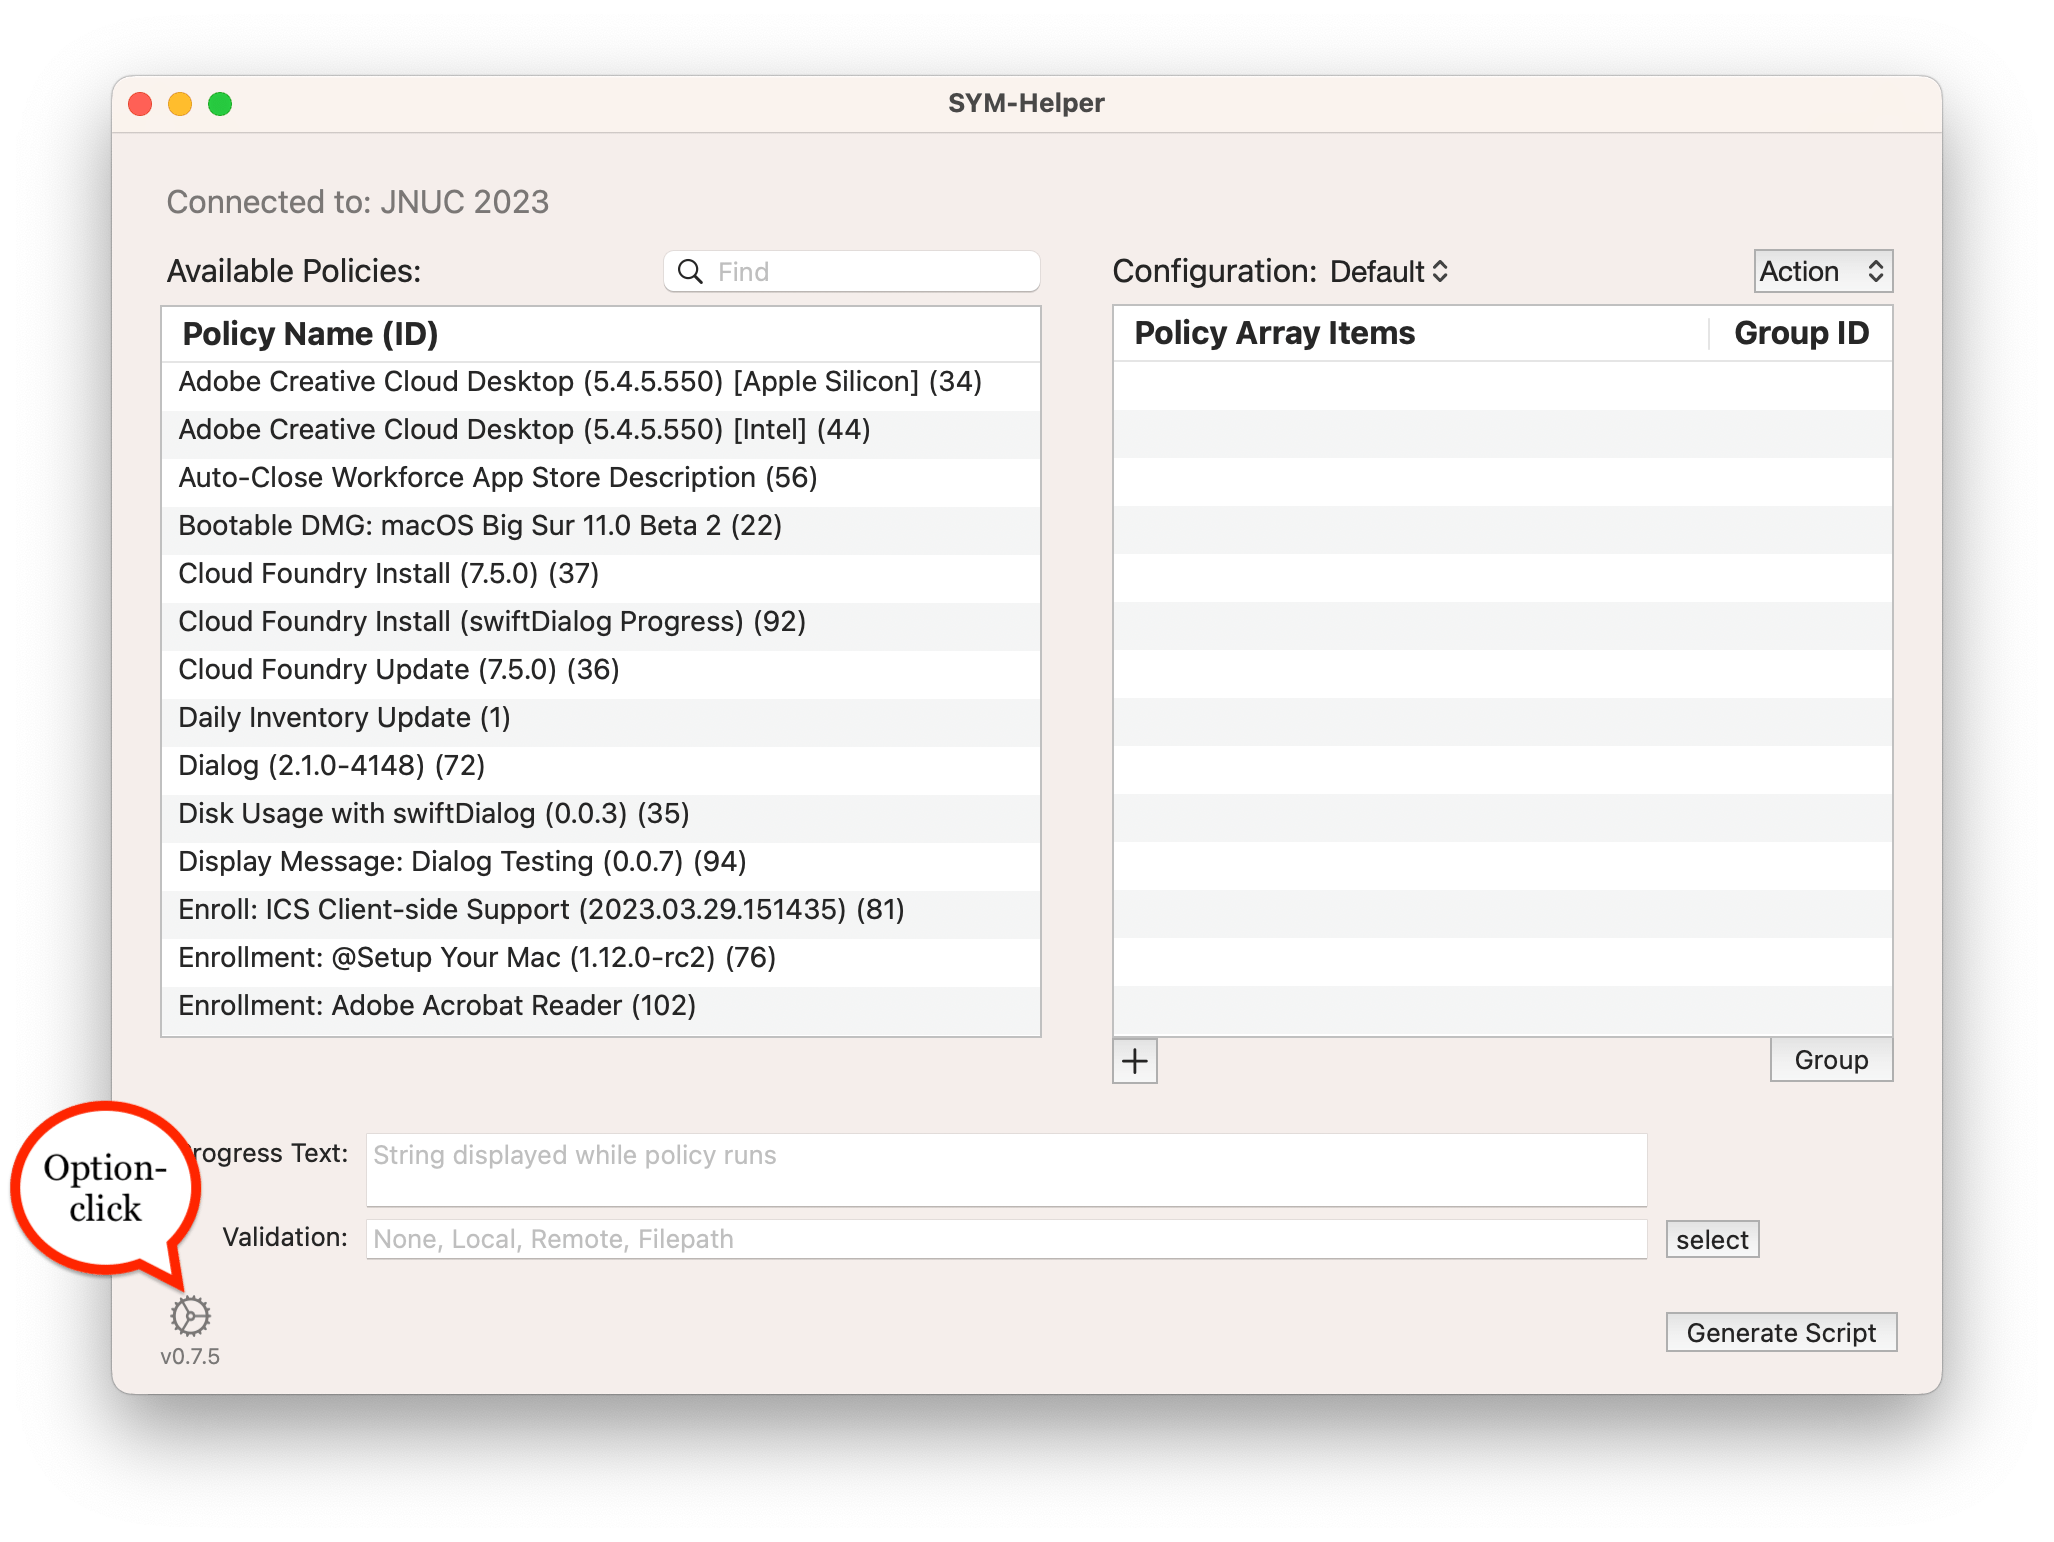Image resolution: width=2054 pixels, height=1542 pixels.
Task: Select the Daily Inventory Update (1) policy
Action: coord(344,718)
